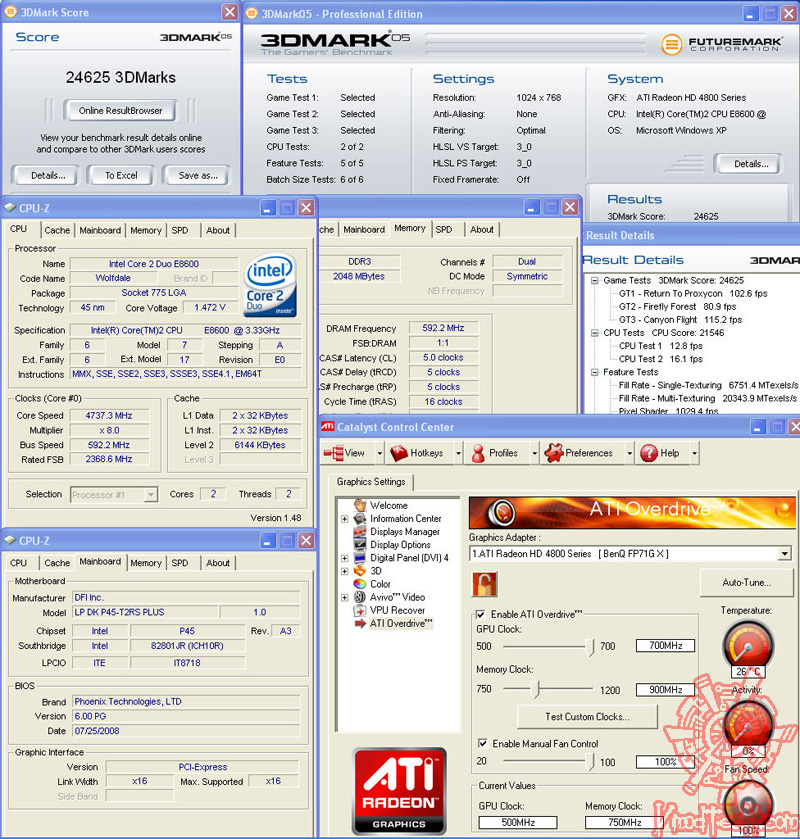Viewport: 800px width, 839px height.
Task: Click the Auto-Tune... button
Action: click(x=746, y=583)
